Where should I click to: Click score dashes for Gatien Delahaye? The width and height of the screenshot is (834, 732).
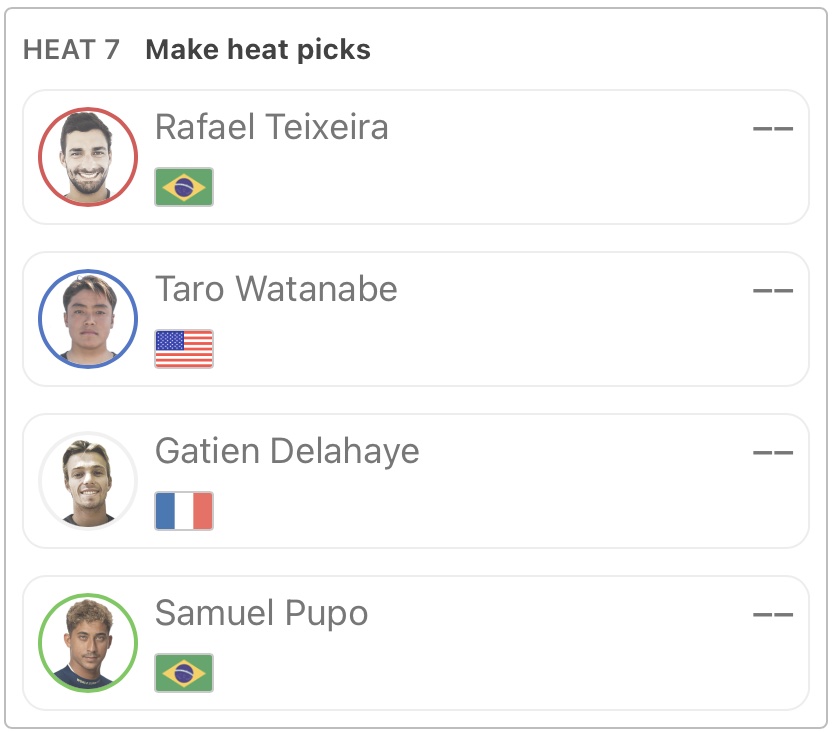772,453
